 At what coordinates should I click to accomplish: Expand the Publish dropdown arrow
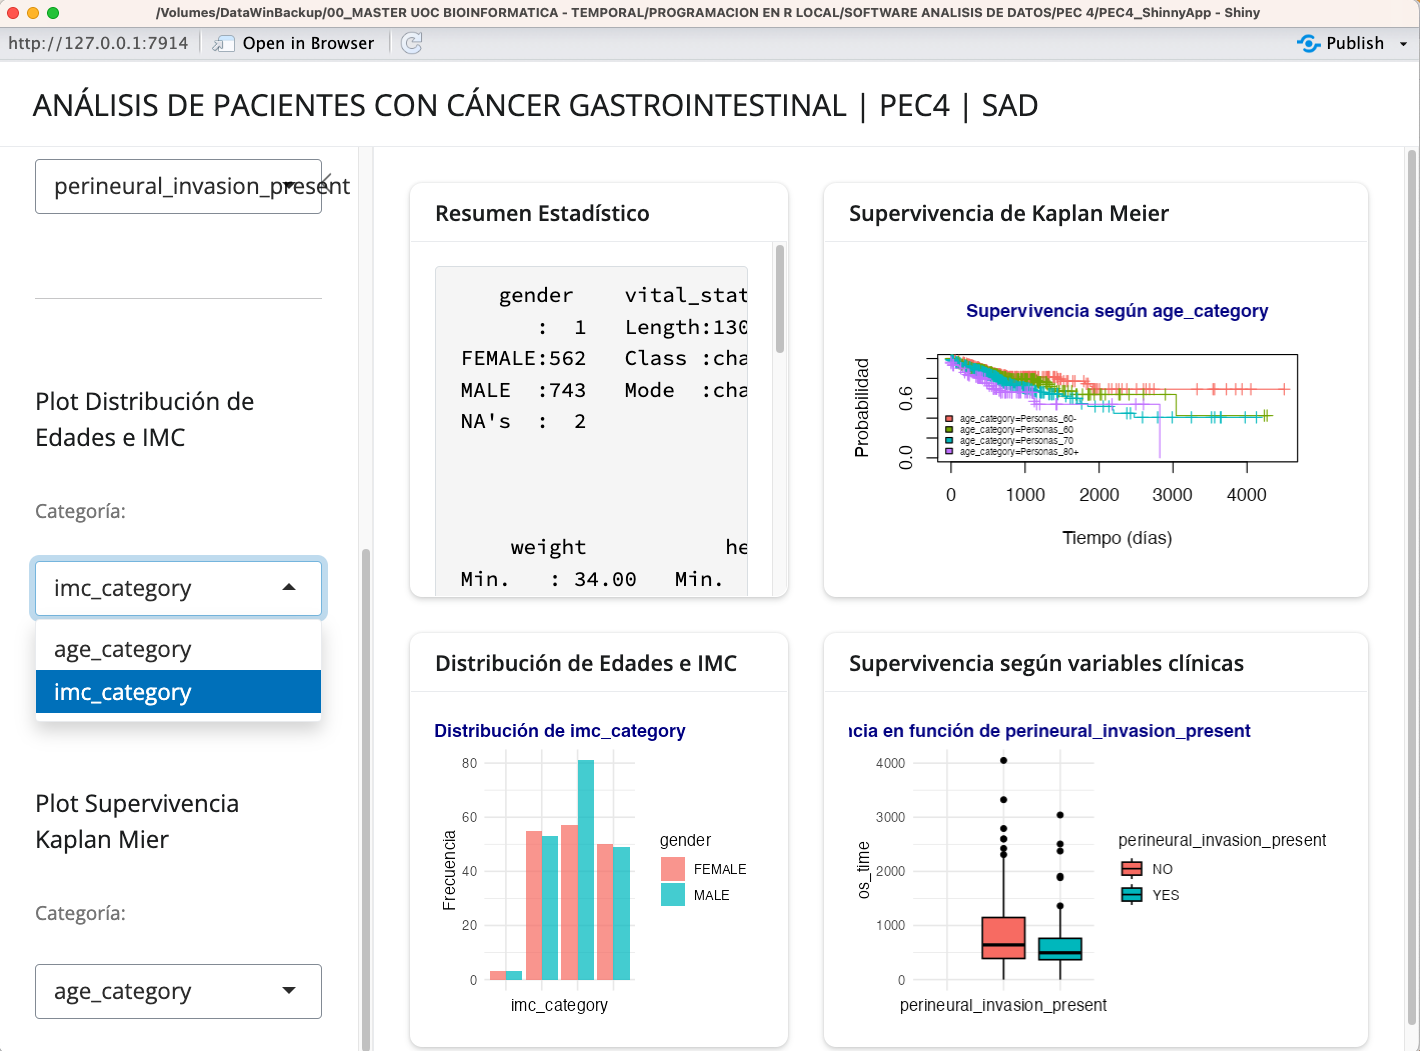click(x=1402, y=43)
